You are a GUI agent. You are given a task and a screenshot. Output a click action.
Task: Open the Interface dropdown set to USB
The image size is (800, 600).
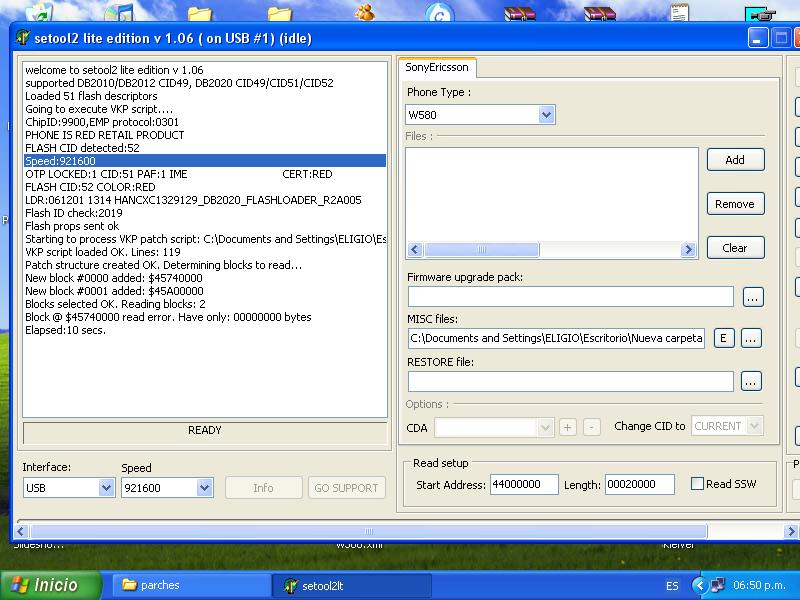point(106,488)
